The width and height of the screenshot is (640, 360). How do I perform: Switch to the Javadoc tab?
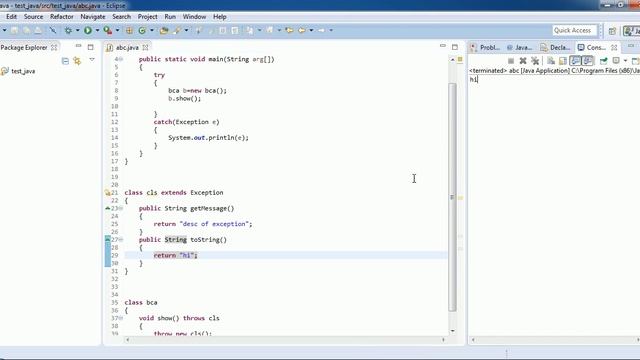point(520,47)
